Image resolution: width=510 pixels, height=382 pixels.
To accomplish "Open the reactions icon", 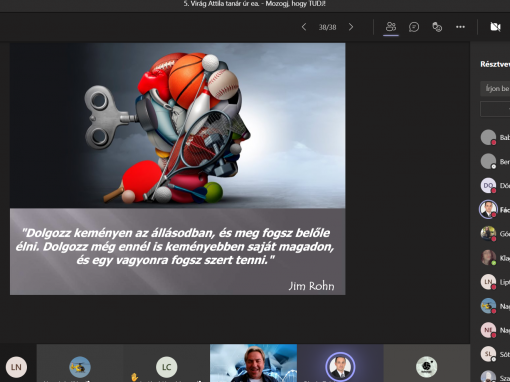I will click(x=437, y=27).
